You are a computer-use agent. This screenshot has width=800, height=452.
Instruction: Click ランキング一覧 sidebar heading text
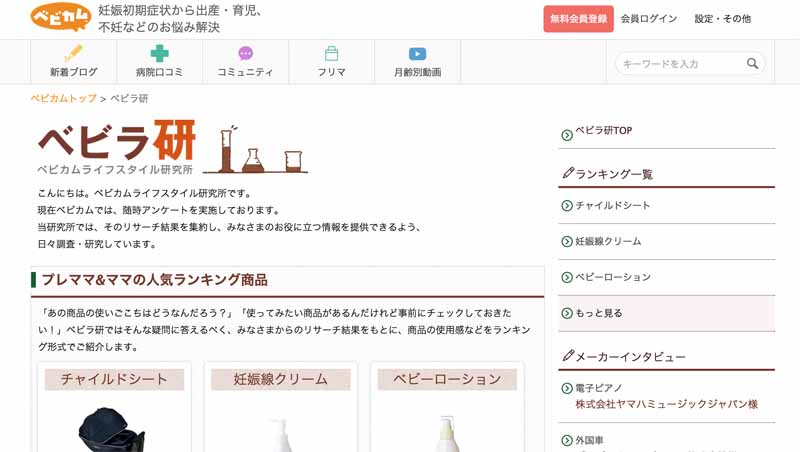tap(614, 174)
